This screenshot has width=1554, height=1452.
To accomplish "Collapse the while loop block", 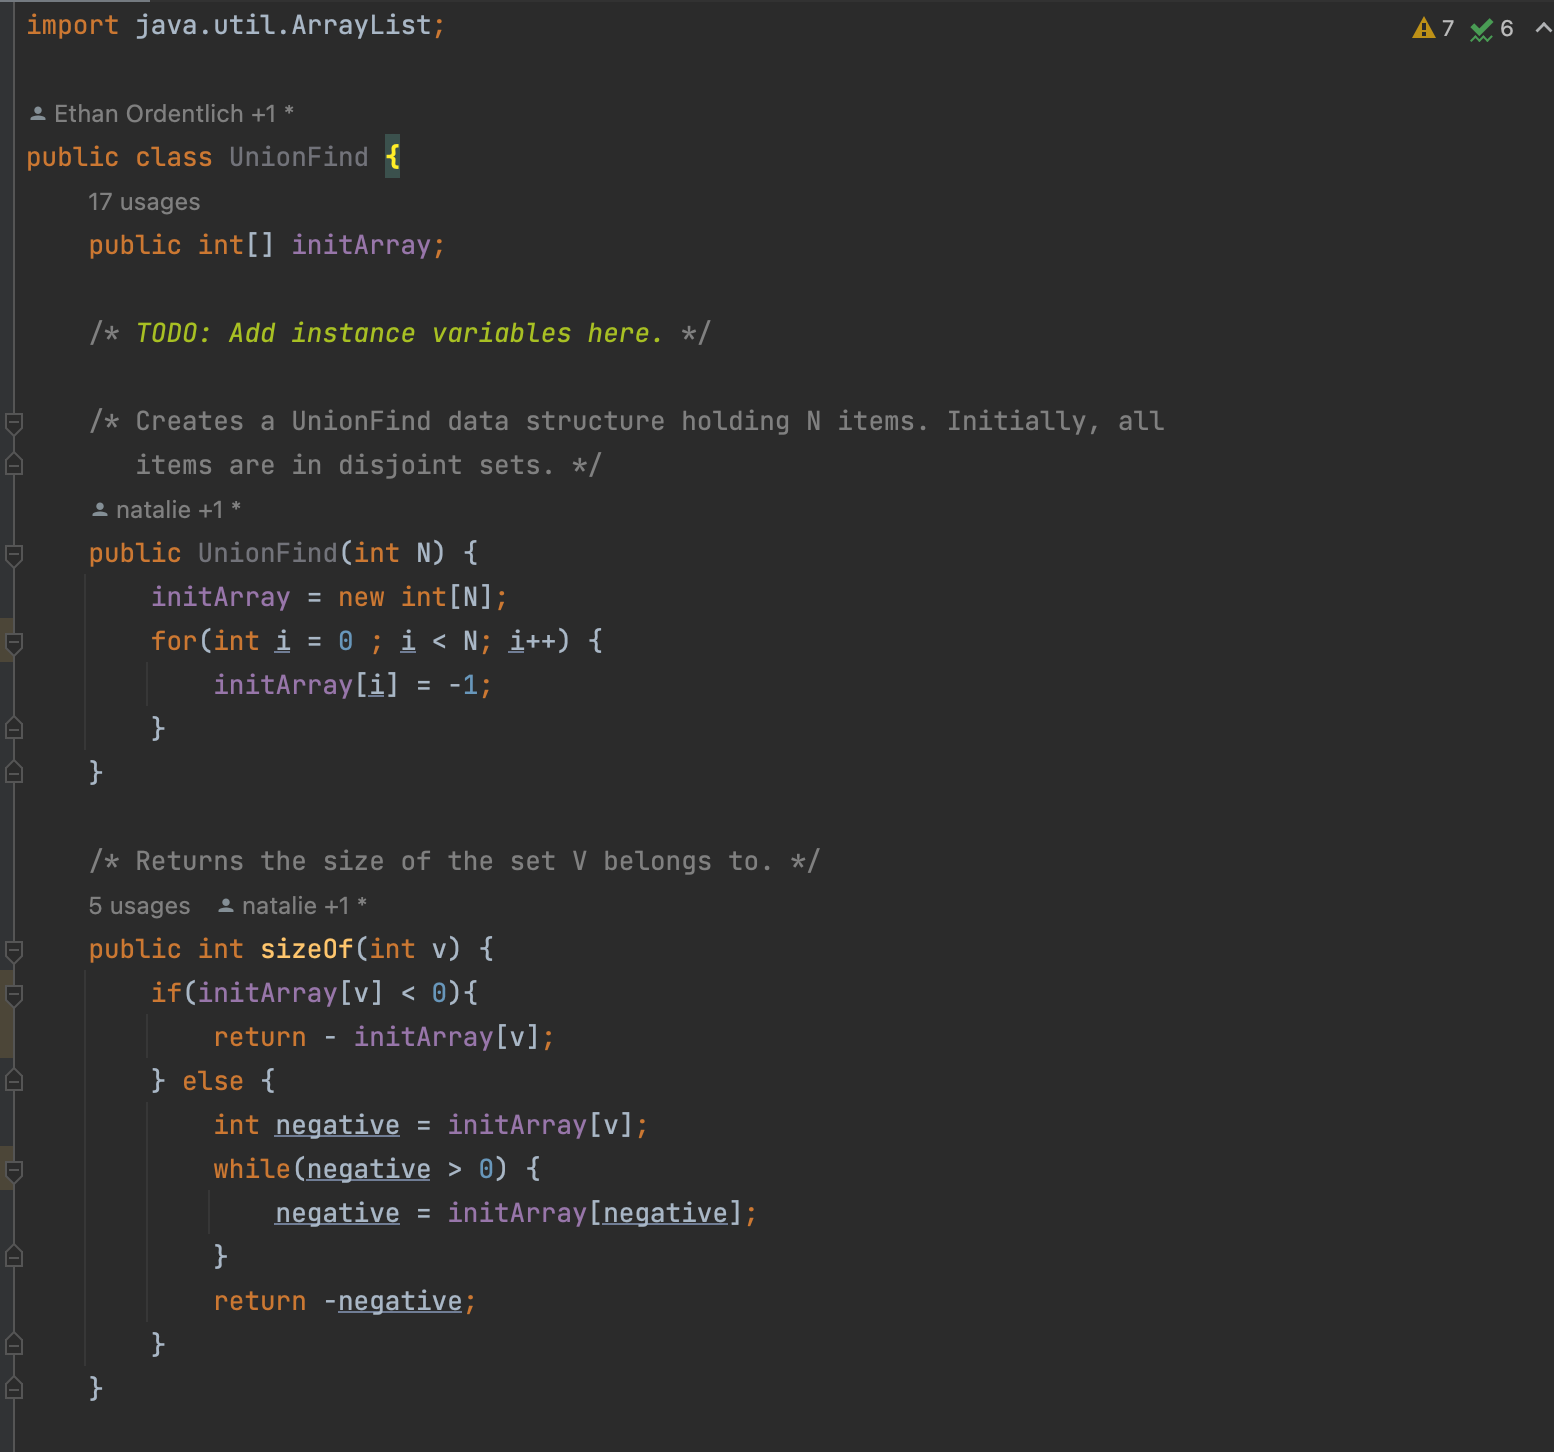I will [x=14, y=1170].
